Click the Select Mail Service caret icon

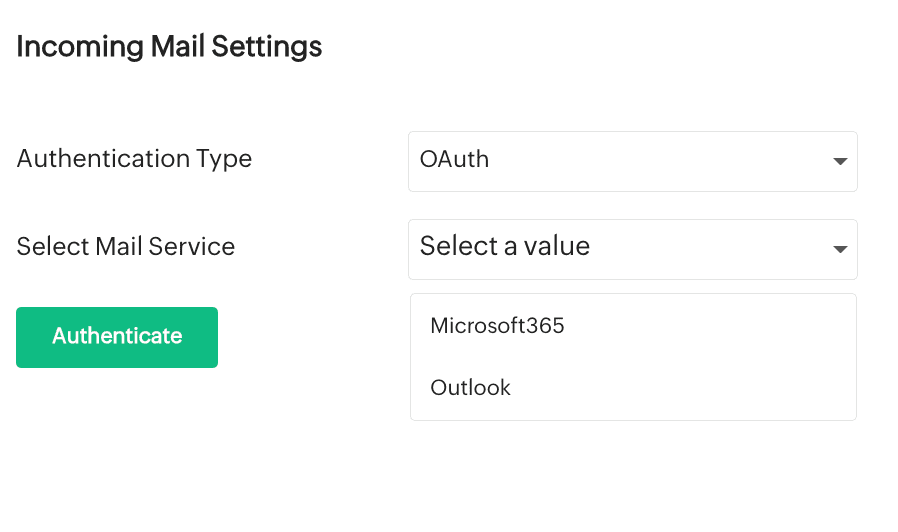point(839,249)
